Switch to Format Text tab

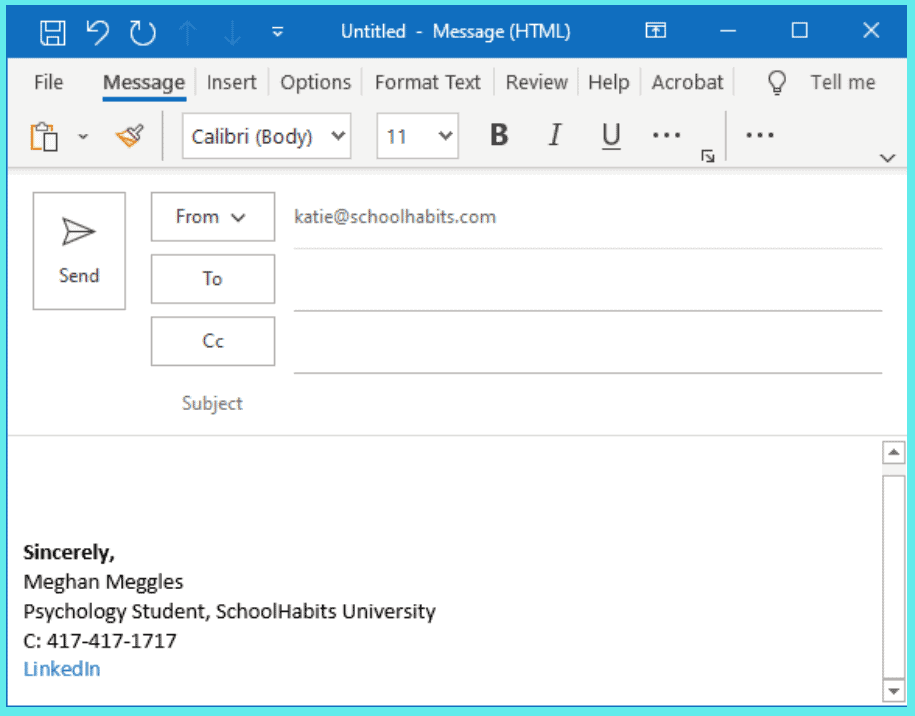pyautogui.click(x=428, y=82)
